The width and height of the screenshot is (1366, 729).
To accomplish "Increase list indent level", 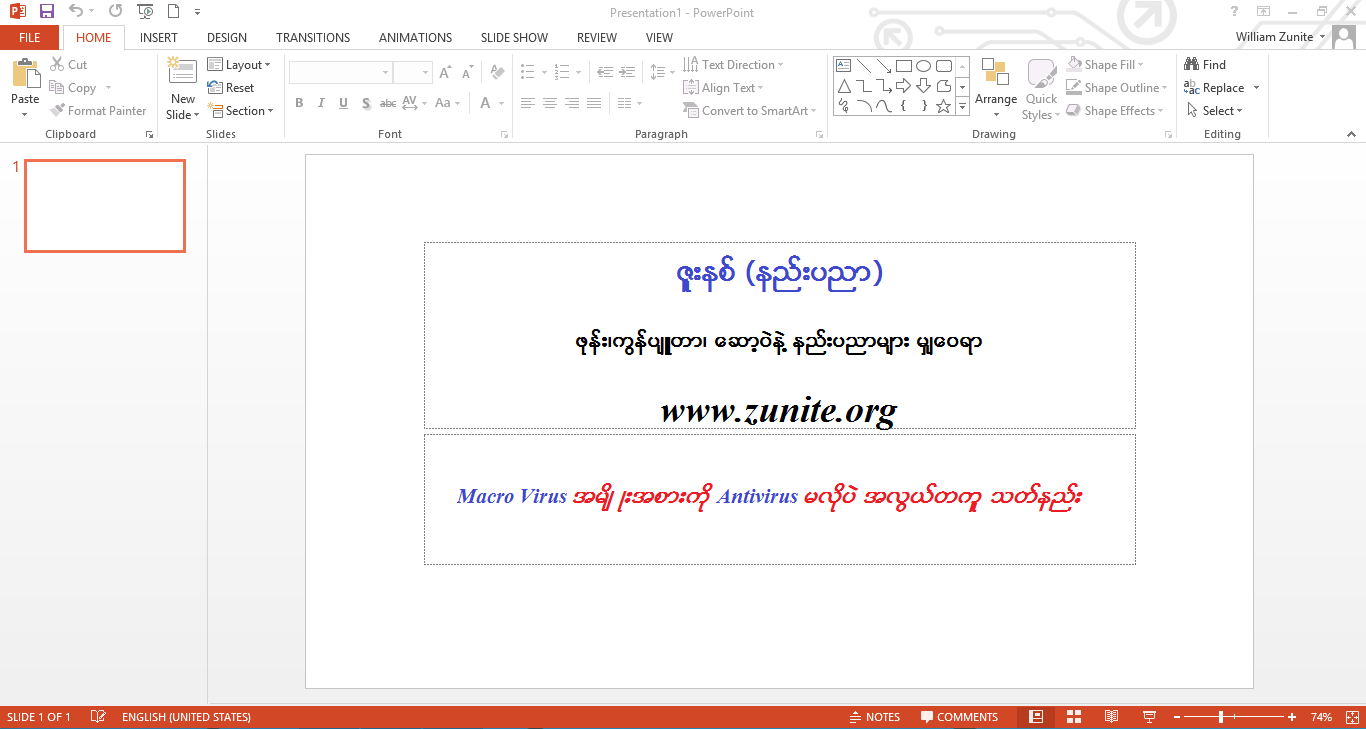I will click(628, 73).
